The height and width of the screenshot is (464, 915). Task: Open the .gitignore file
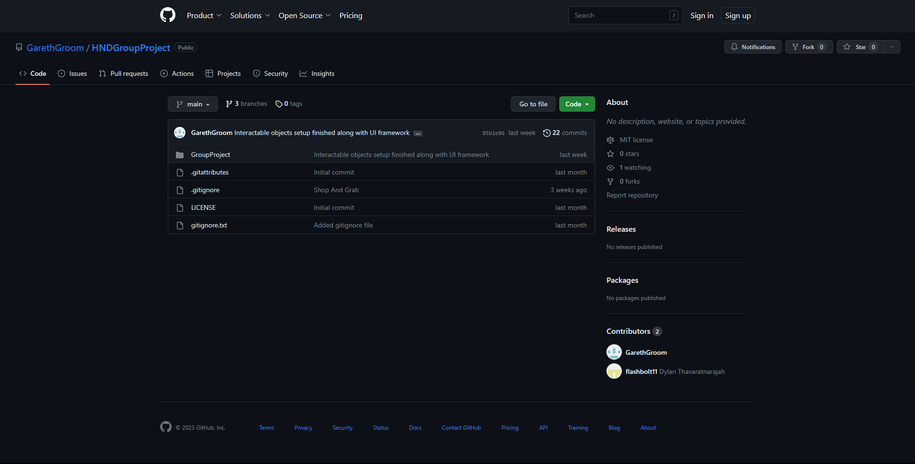point(205,190)
